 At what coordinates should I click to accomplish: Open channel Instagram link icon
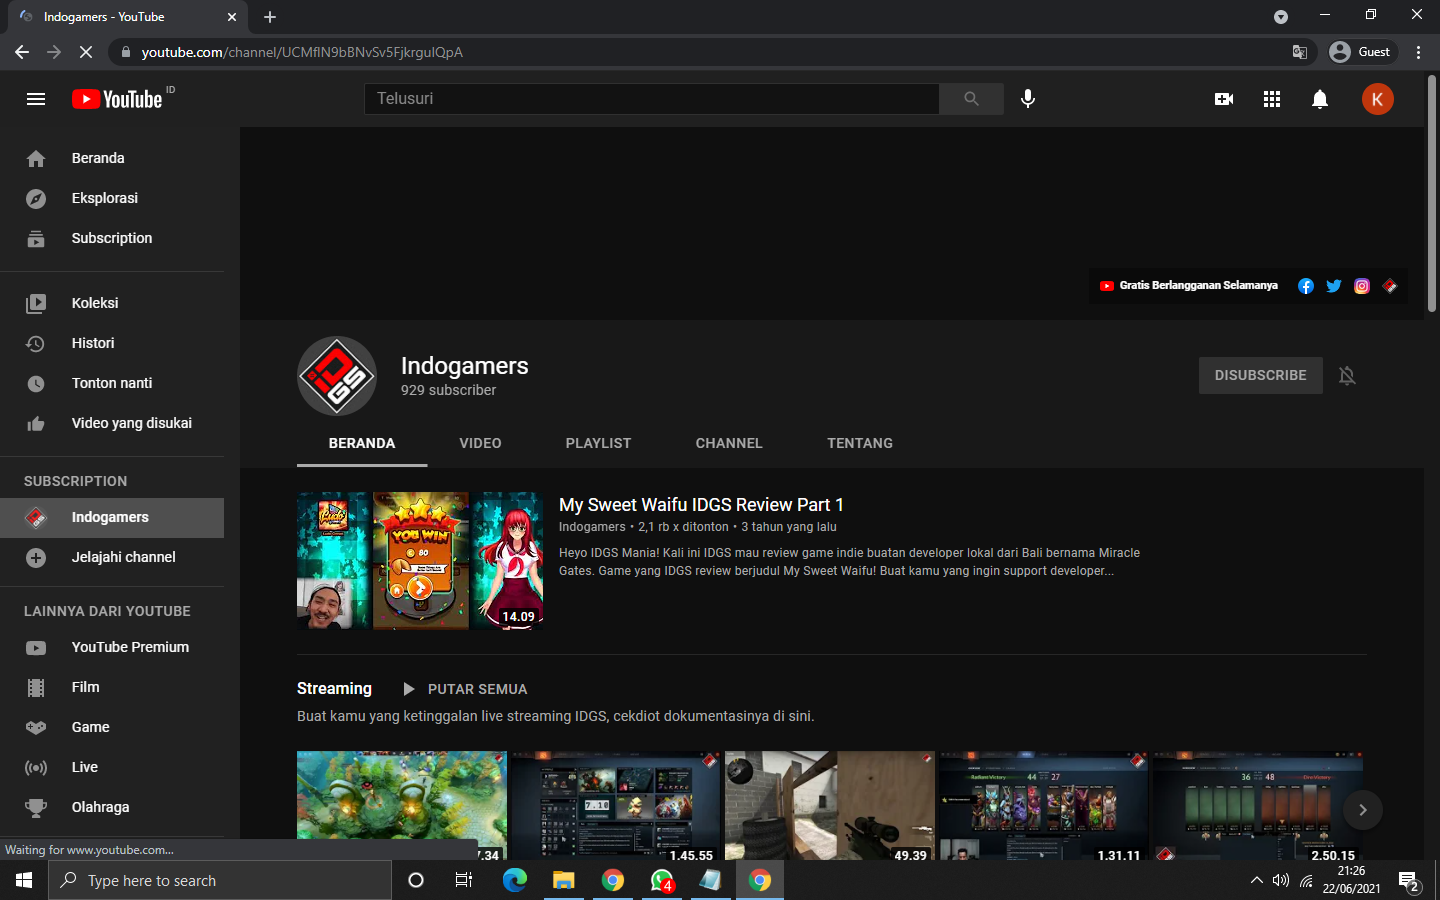click(1361, 286)
